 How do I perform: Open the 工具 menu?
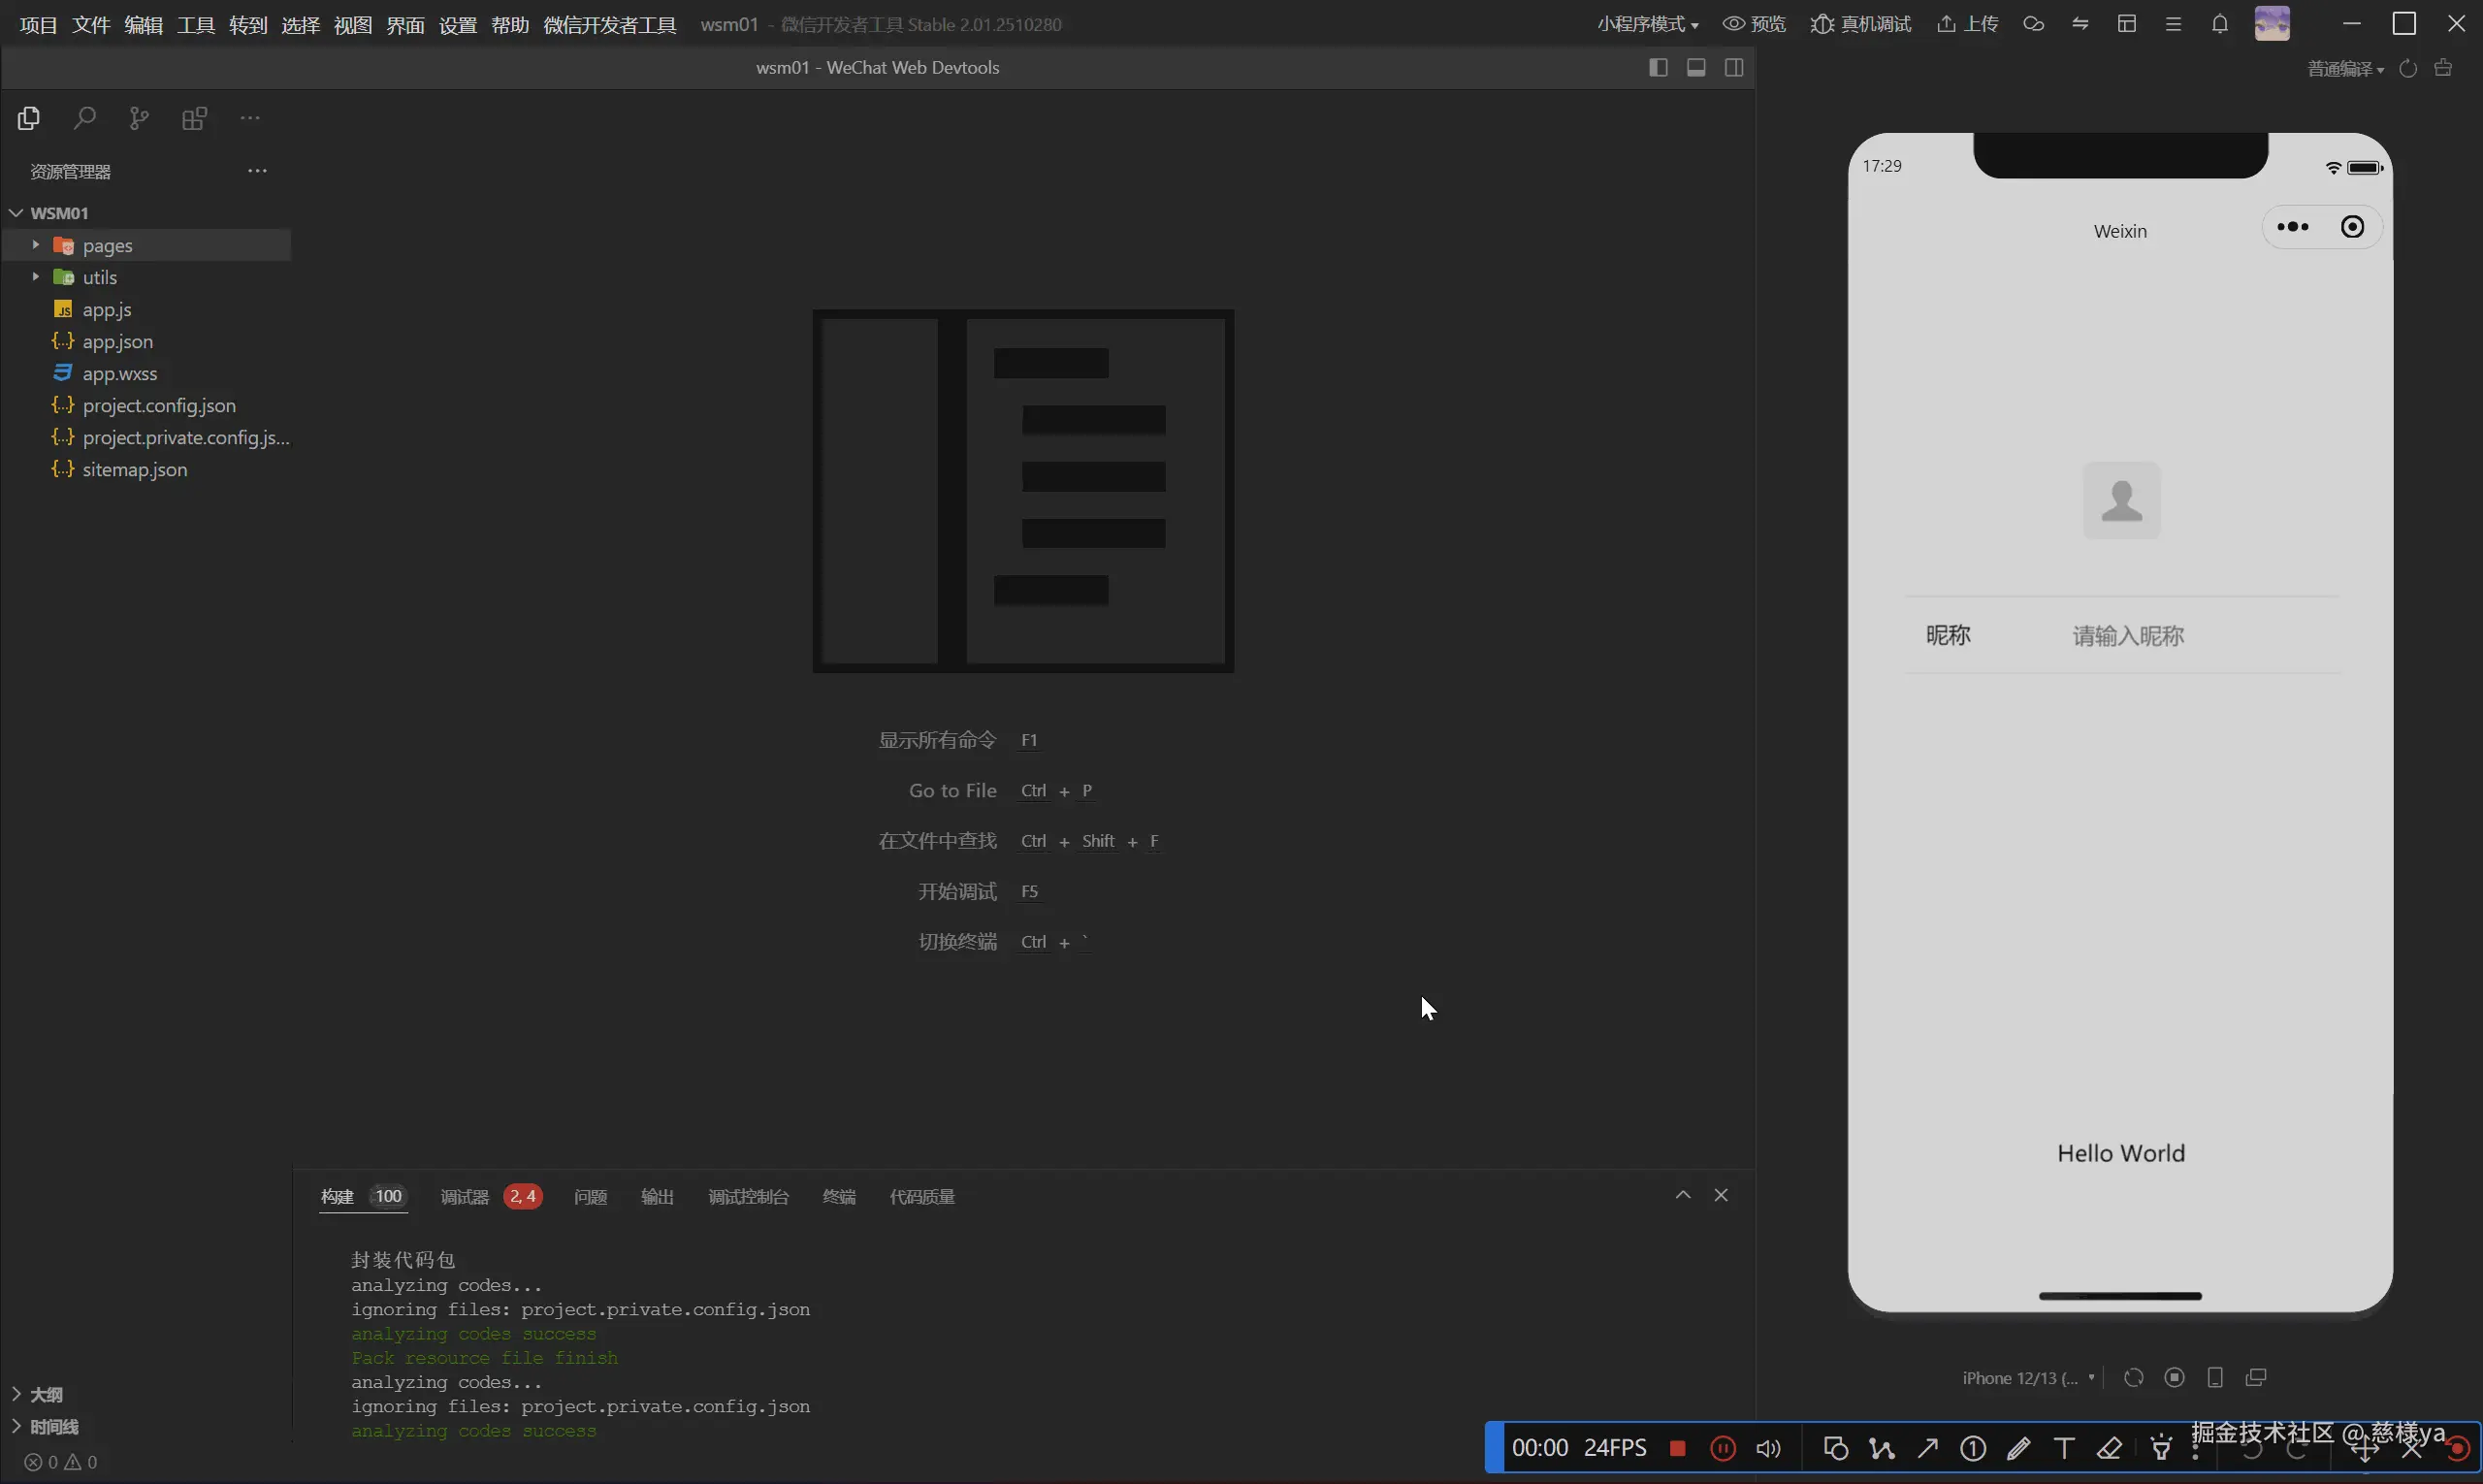point(195,24)
